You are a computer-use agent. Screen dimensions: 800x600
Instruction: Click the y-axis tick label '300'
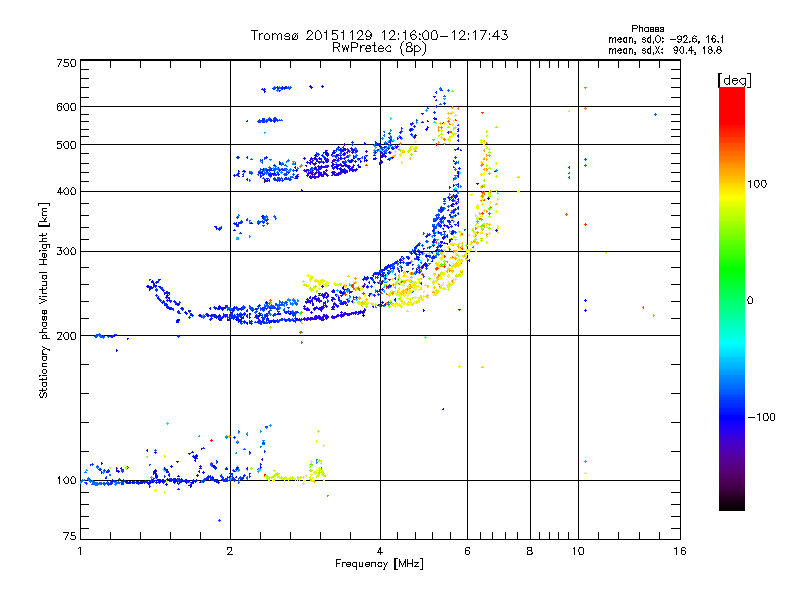coord(66,251)
